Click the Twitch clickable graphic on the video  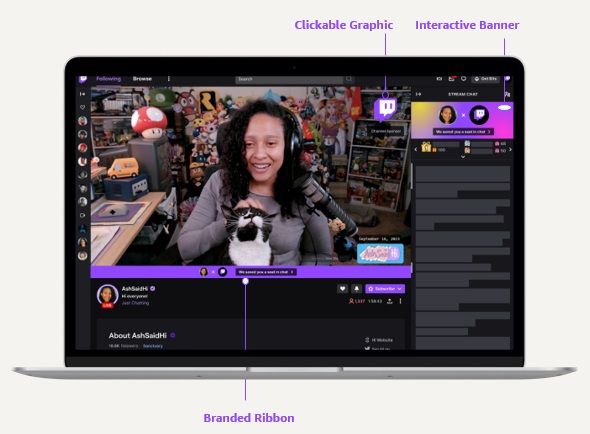pyautogui.click(x=386, y=109)
